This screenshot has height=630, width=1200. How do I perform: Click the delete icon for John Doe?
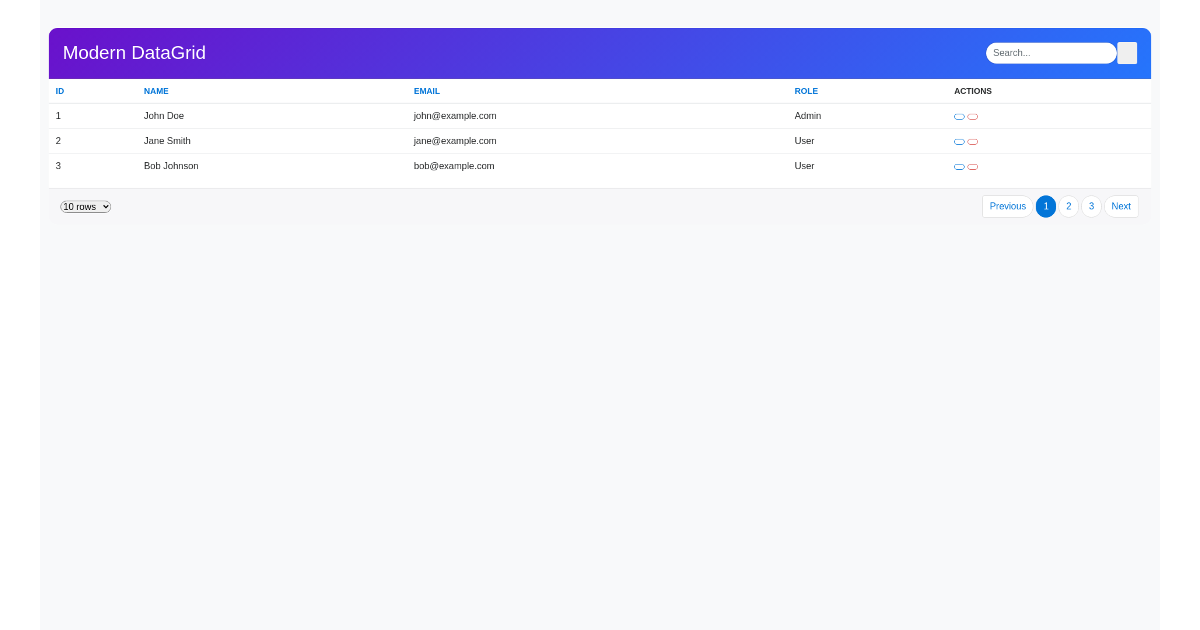973,116
